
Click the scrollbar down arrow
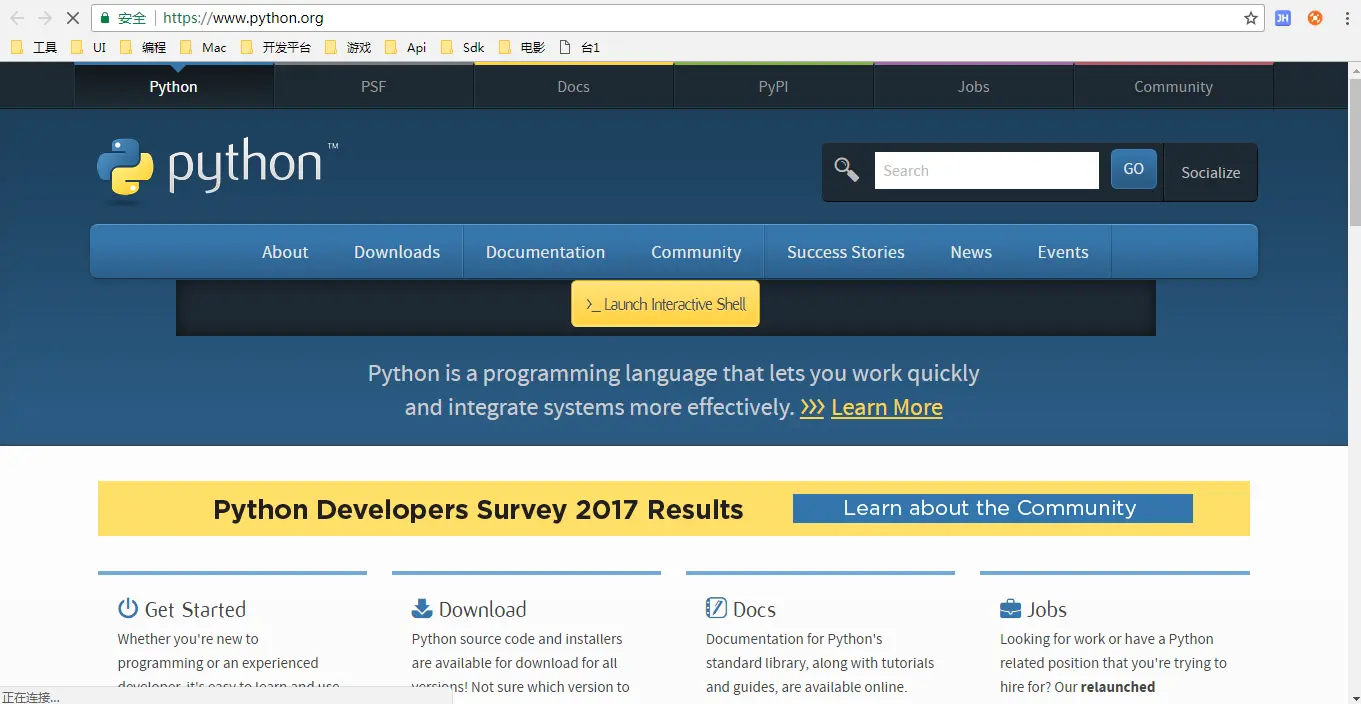1354,697
